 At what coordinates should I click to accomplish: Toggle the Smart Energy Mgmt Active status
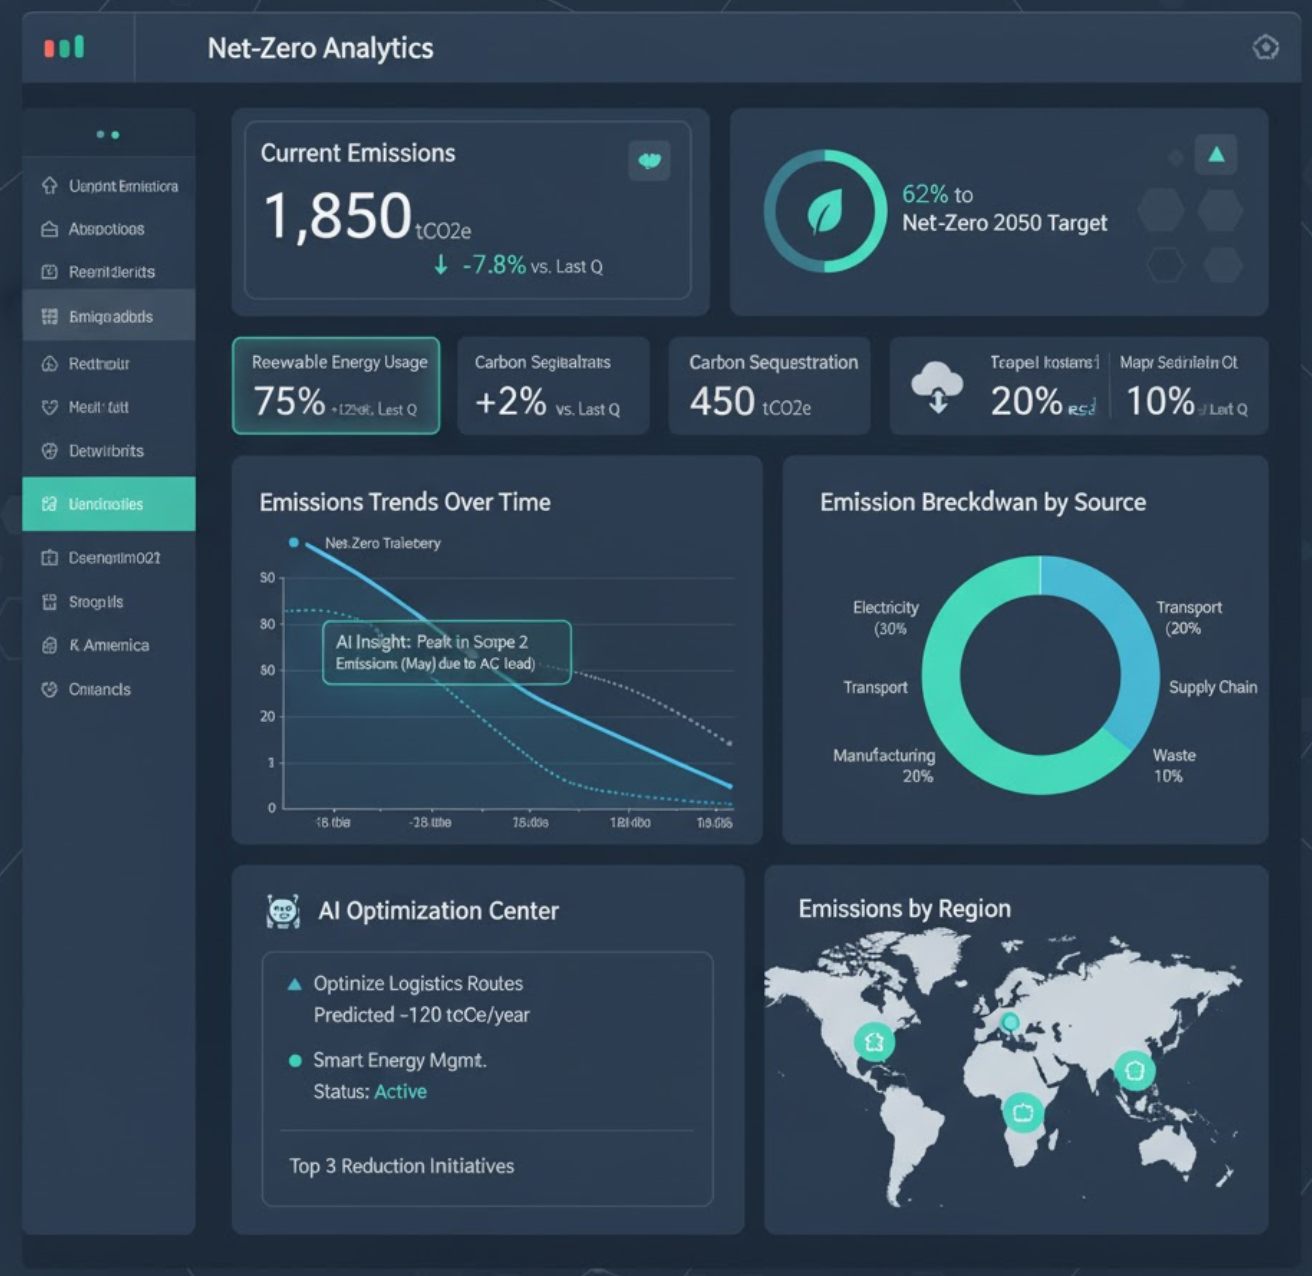(400, 1092)
